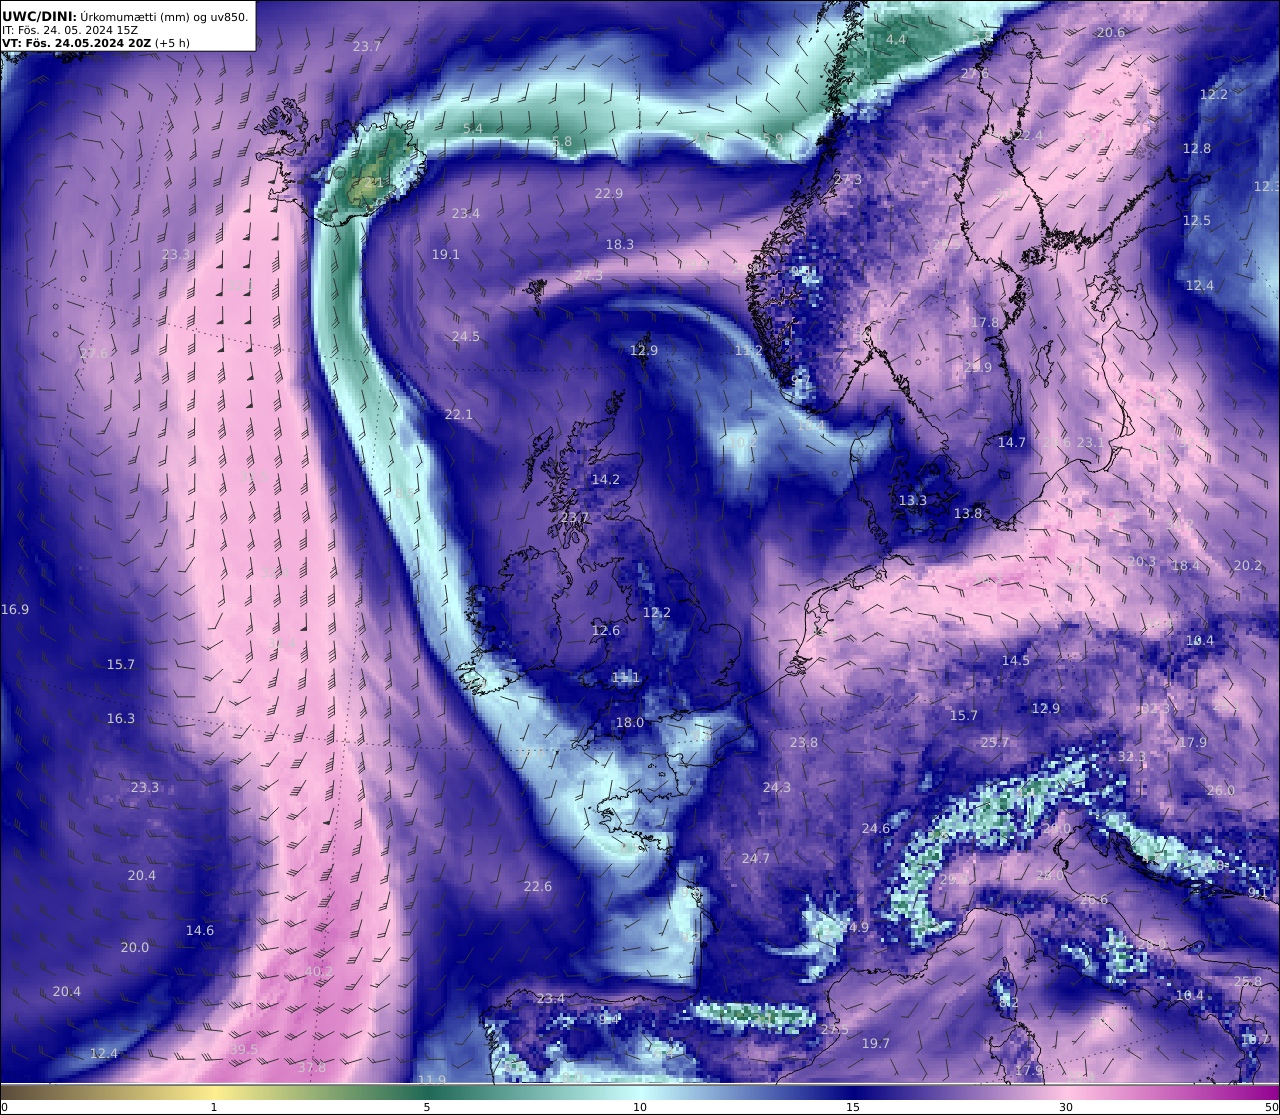Click the 14.5 value label

1015,661
